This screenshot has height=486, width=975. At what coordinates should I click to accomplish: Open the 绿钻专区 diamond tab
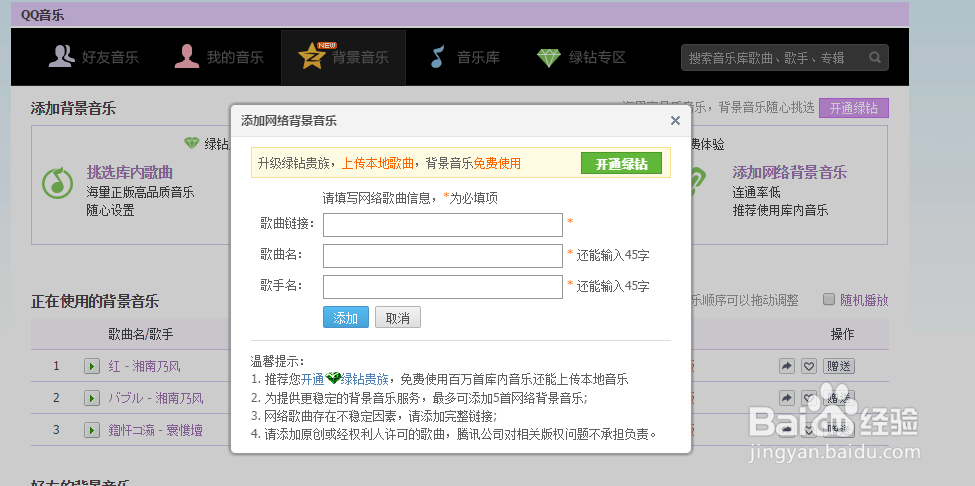tap(581, 57)
